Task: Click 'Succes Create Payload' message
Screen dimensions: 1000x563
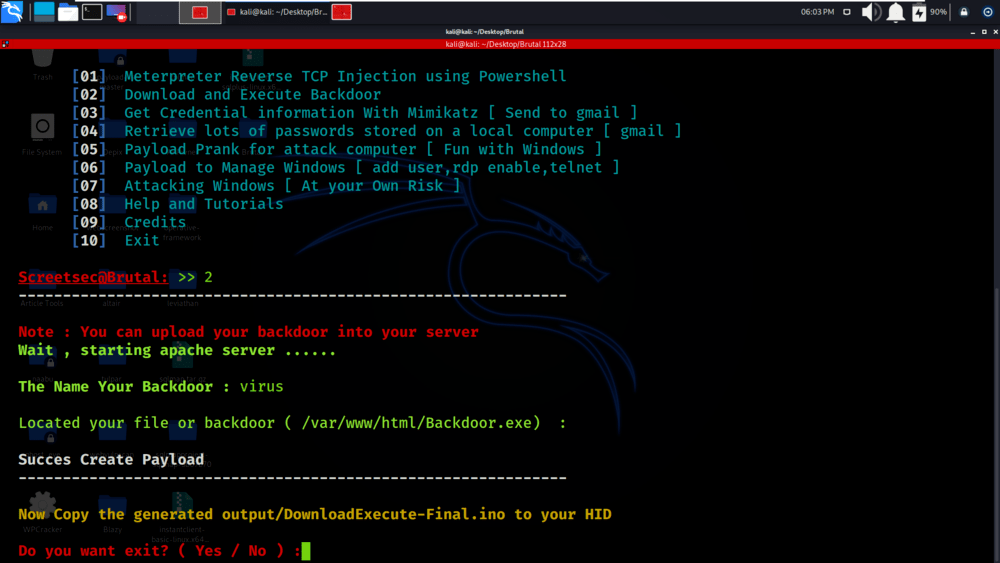Action: (111, 460)
